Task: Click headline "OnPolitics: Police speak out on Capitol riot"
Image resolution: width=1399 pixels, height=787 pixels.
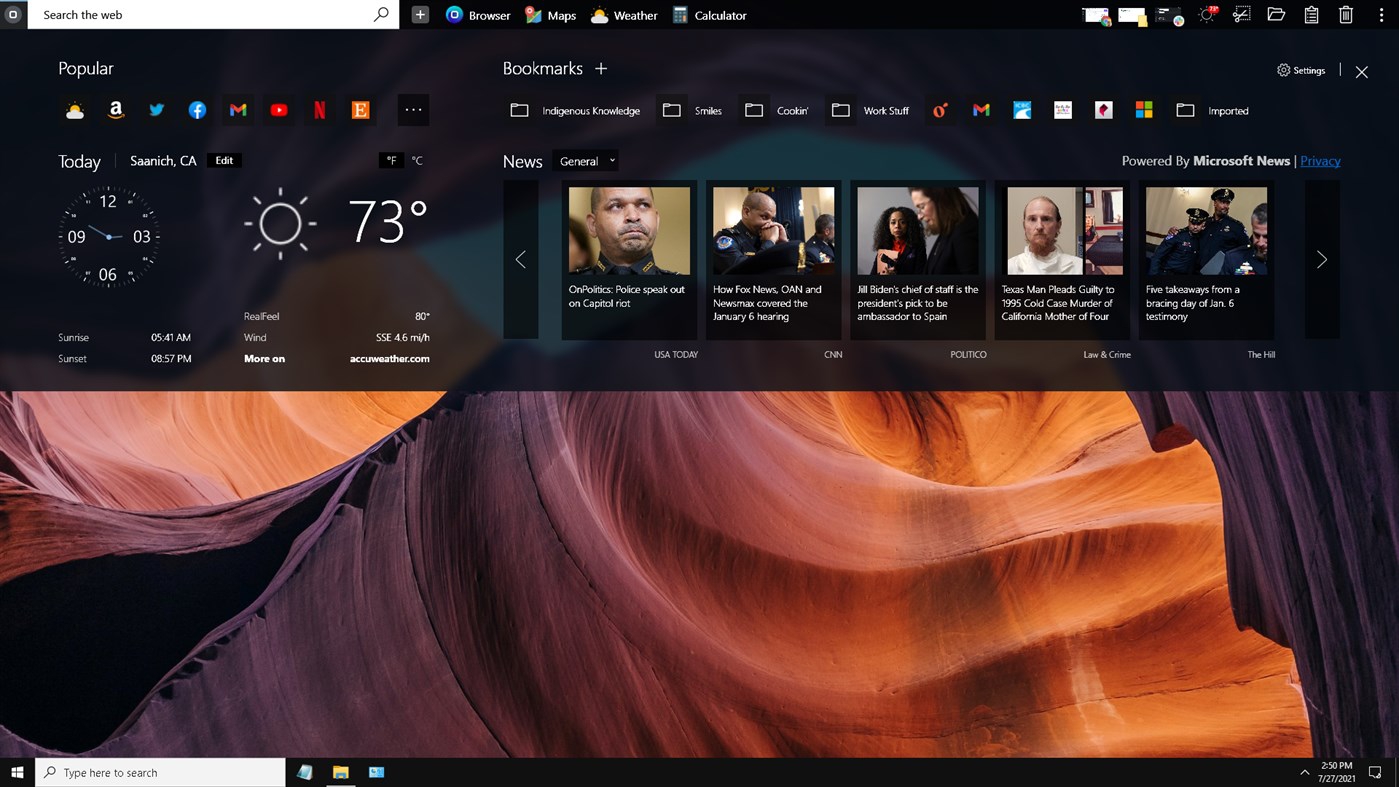Action: (627, 296)
